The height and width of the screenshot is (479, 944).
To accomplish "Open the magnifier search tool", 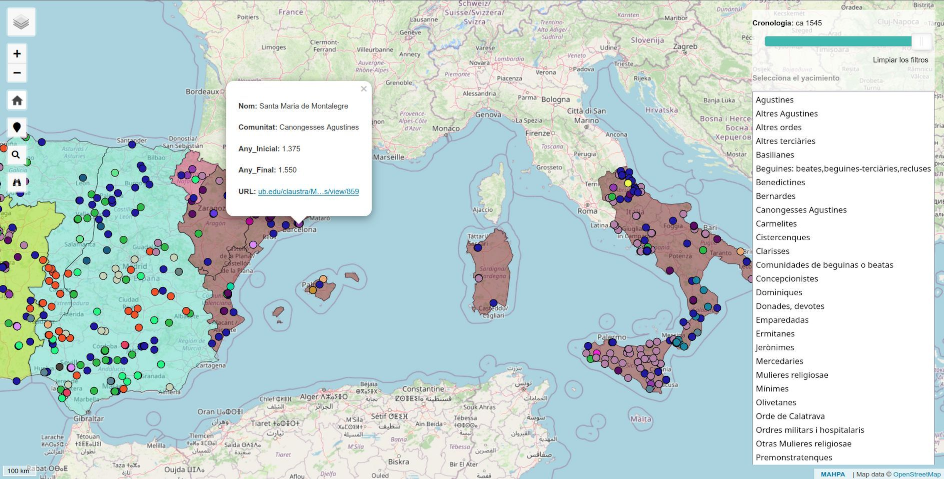I will 18,155.
